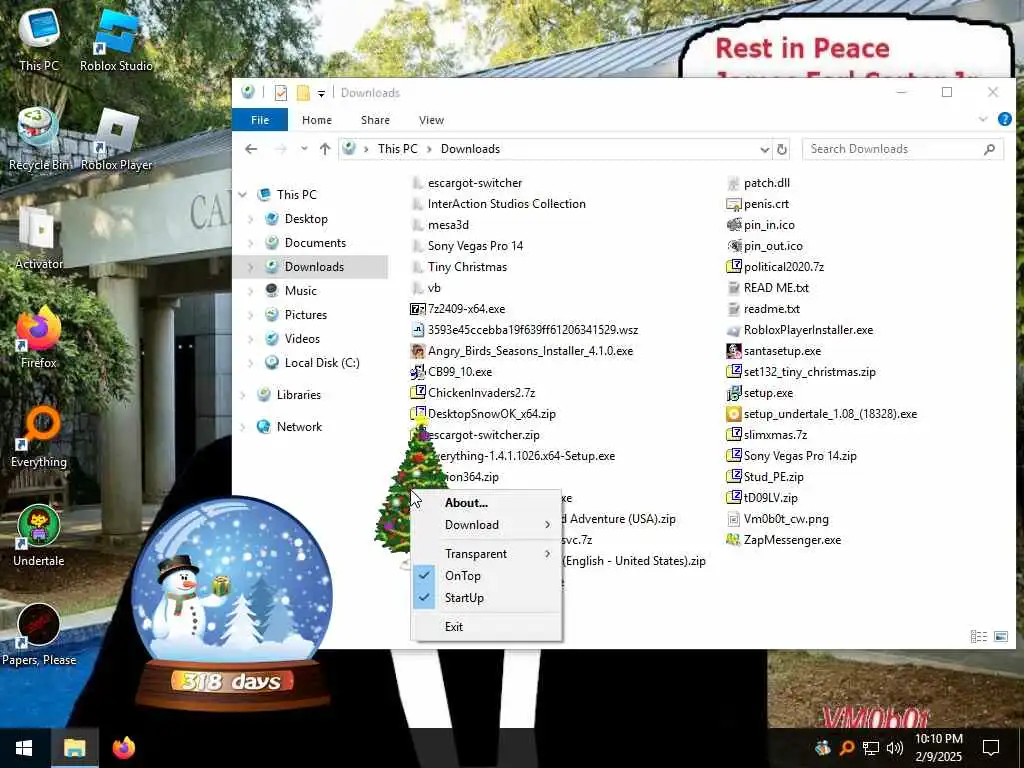1024x768 pixels.
Task: Choose Exit in the context menu
Action: pyautogui.click(x=486, y=627)
